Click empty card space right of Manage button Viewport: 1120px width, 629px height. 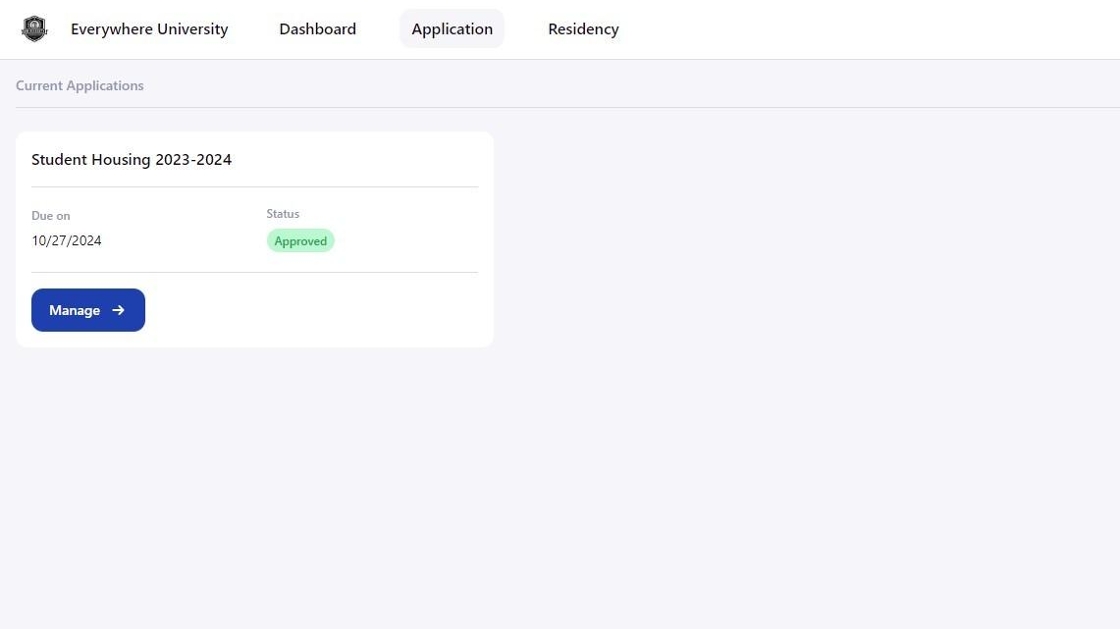320,310
